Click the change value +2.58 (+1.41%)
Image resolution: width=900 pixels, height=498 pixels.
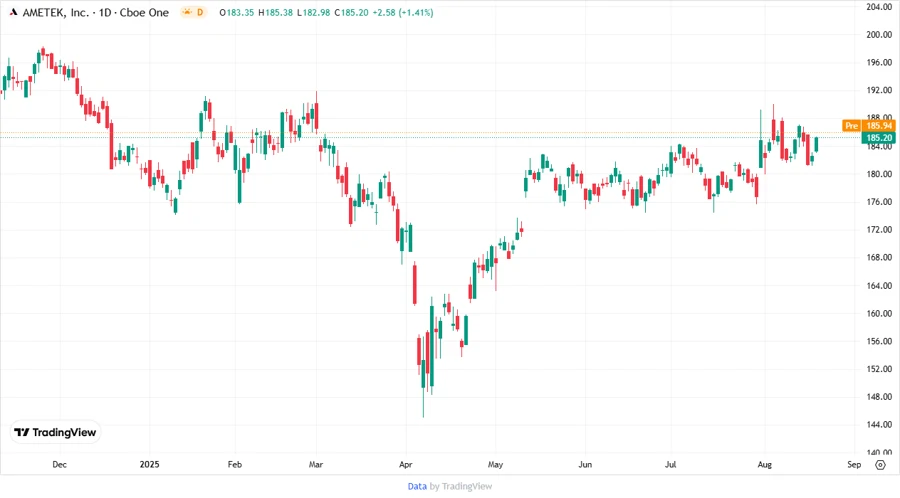403,12
